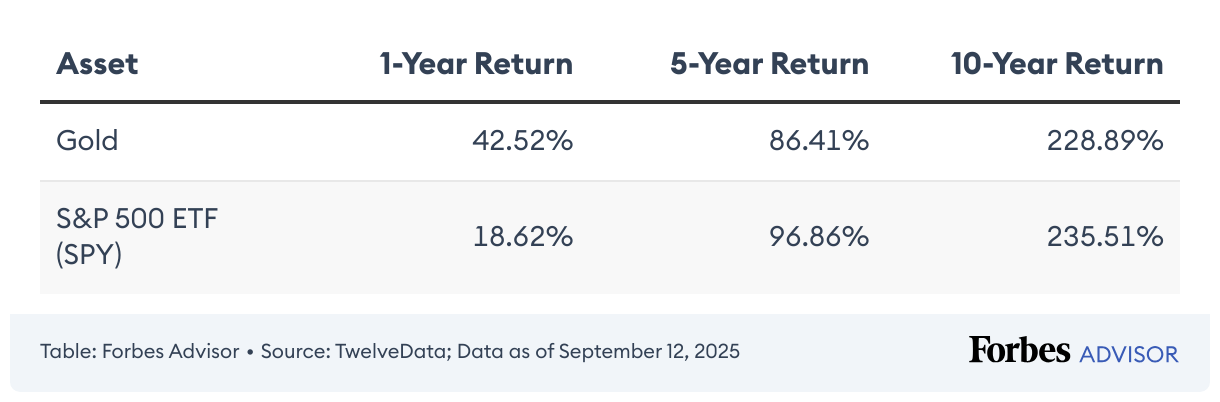This screenshot has width=1220, height=402.
Task: Select the 1-Year Return column header
Action: pyautogui.click(x=476, y=65)
